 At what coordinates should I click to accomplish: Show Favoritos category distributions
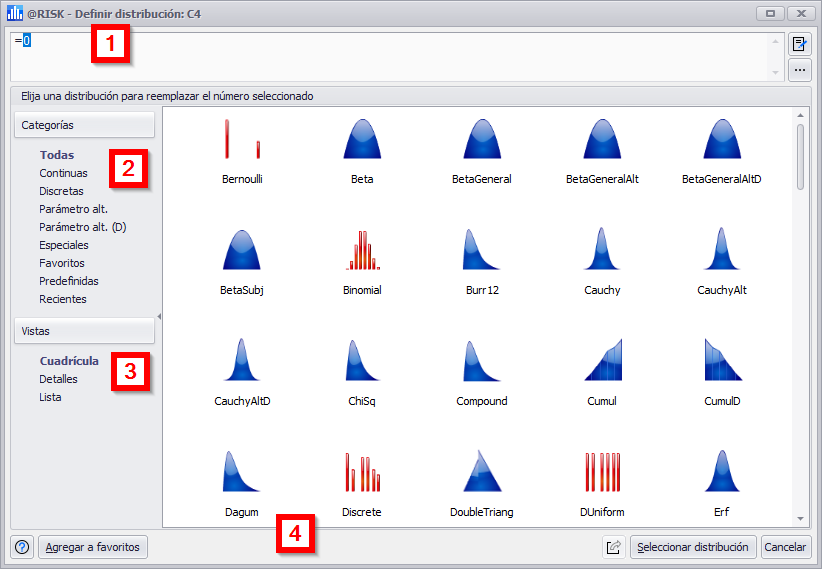(x=63, y=263)
